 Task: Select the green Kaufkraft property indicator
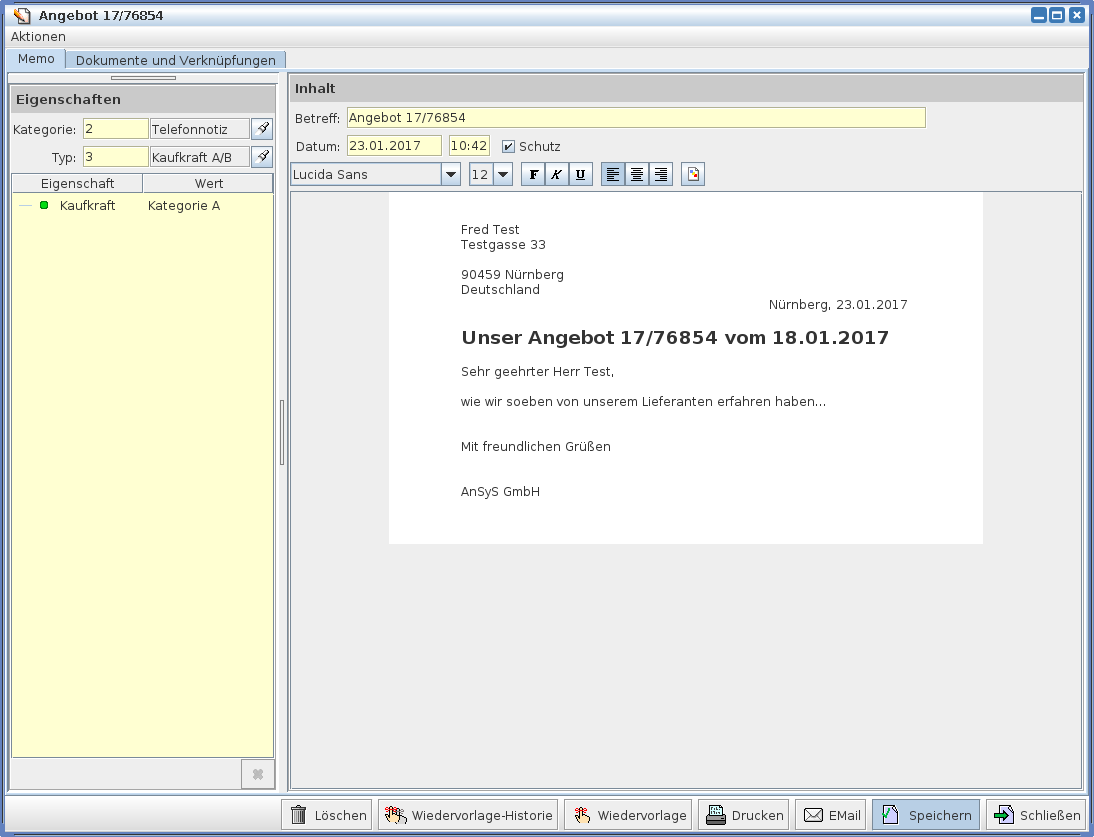[x=44, y=205]
